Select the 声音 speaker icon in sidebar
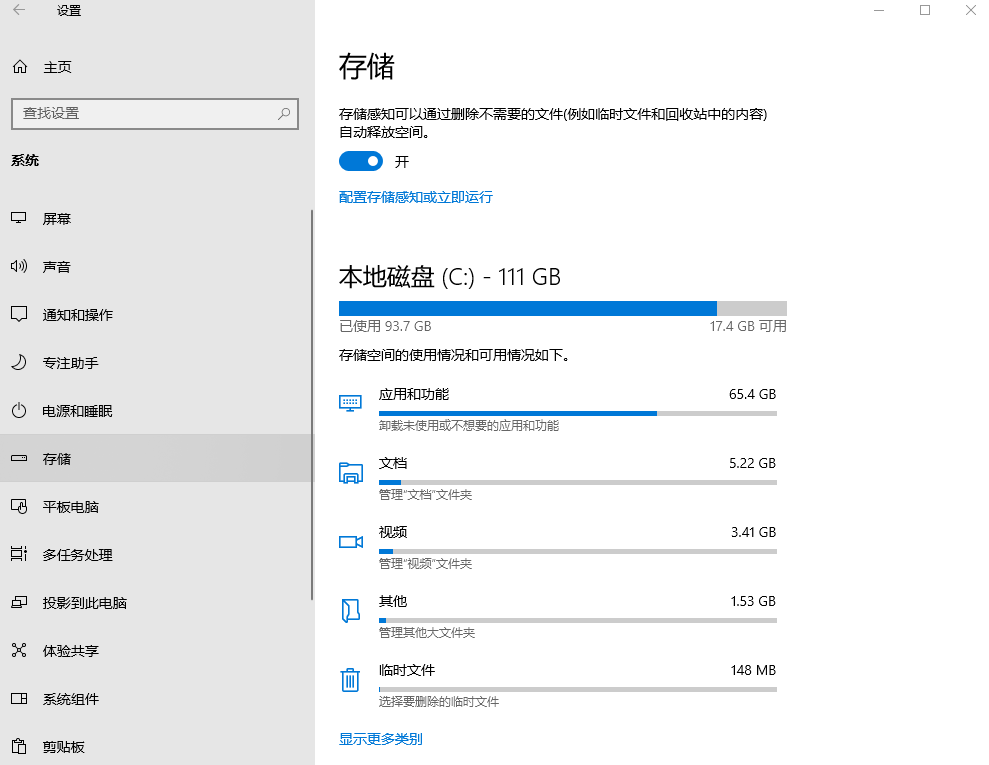The image size is (989, 765). (x=18, y=266)
